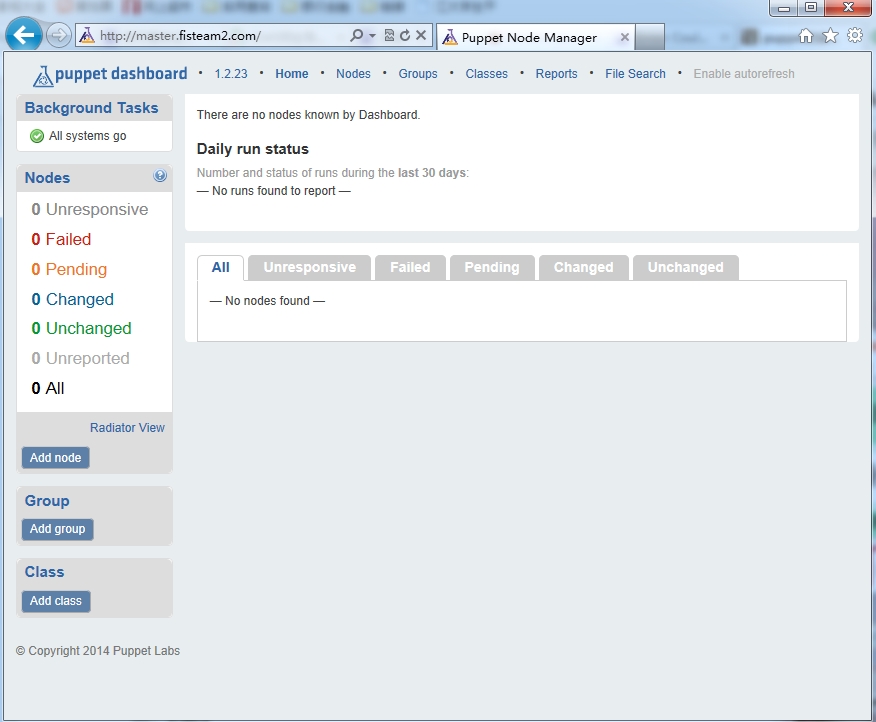Enable autorefresh in the navigation bar
This screenshot has height=722, width=876.
[x=743, y=74]
